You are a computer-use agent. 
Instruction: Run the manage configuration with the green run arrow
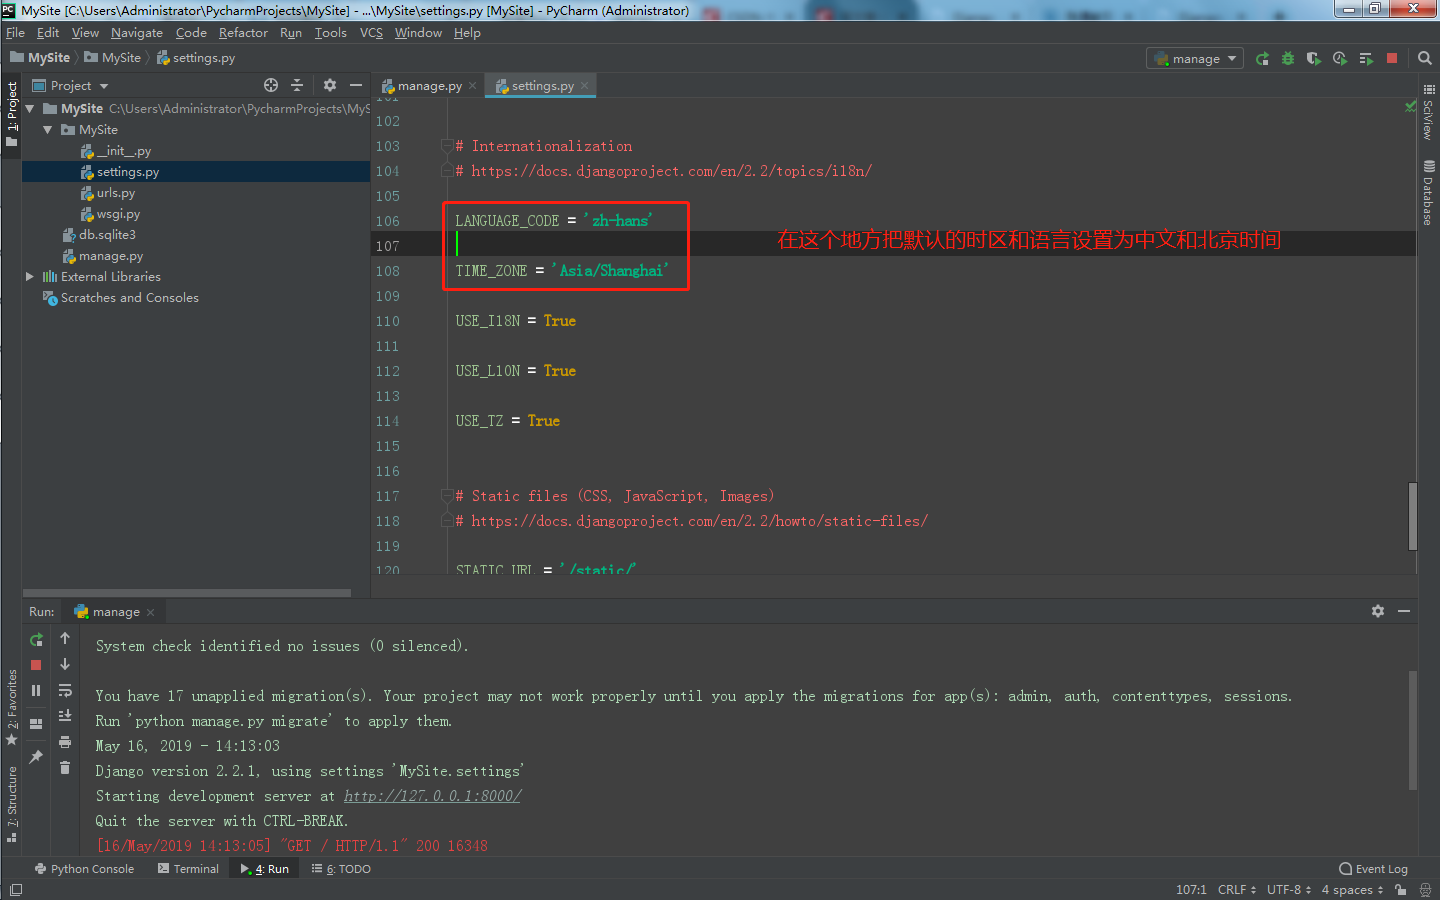pos(1263,57)
